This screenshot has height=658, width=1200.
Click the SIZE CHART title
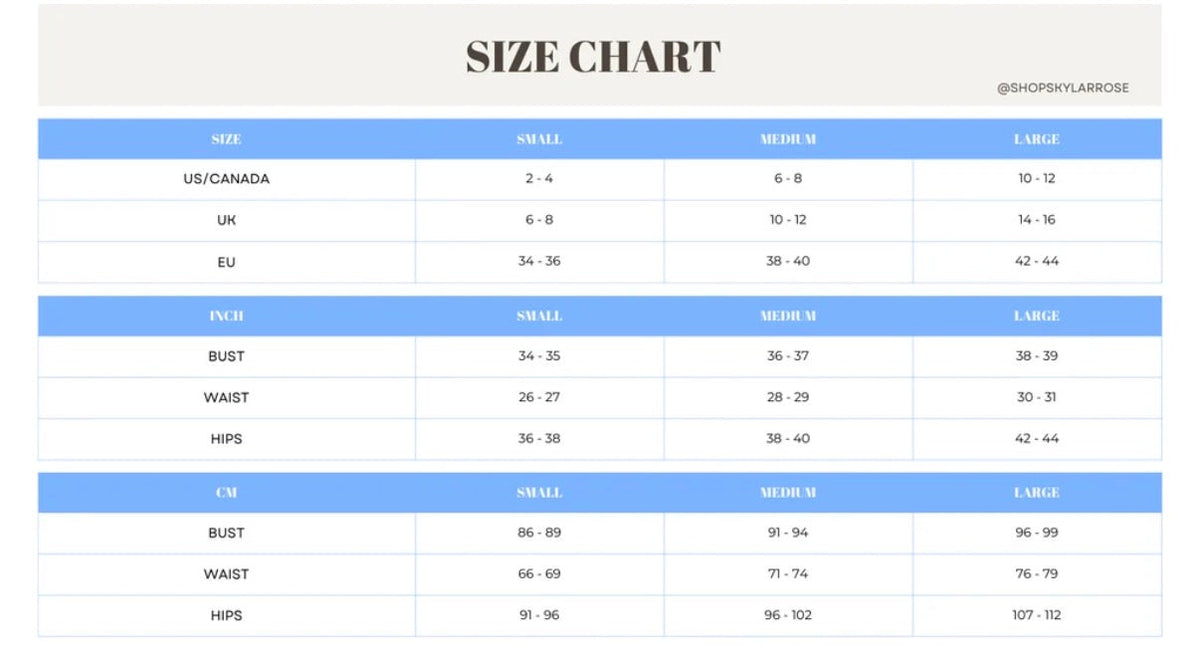[593, 57]
